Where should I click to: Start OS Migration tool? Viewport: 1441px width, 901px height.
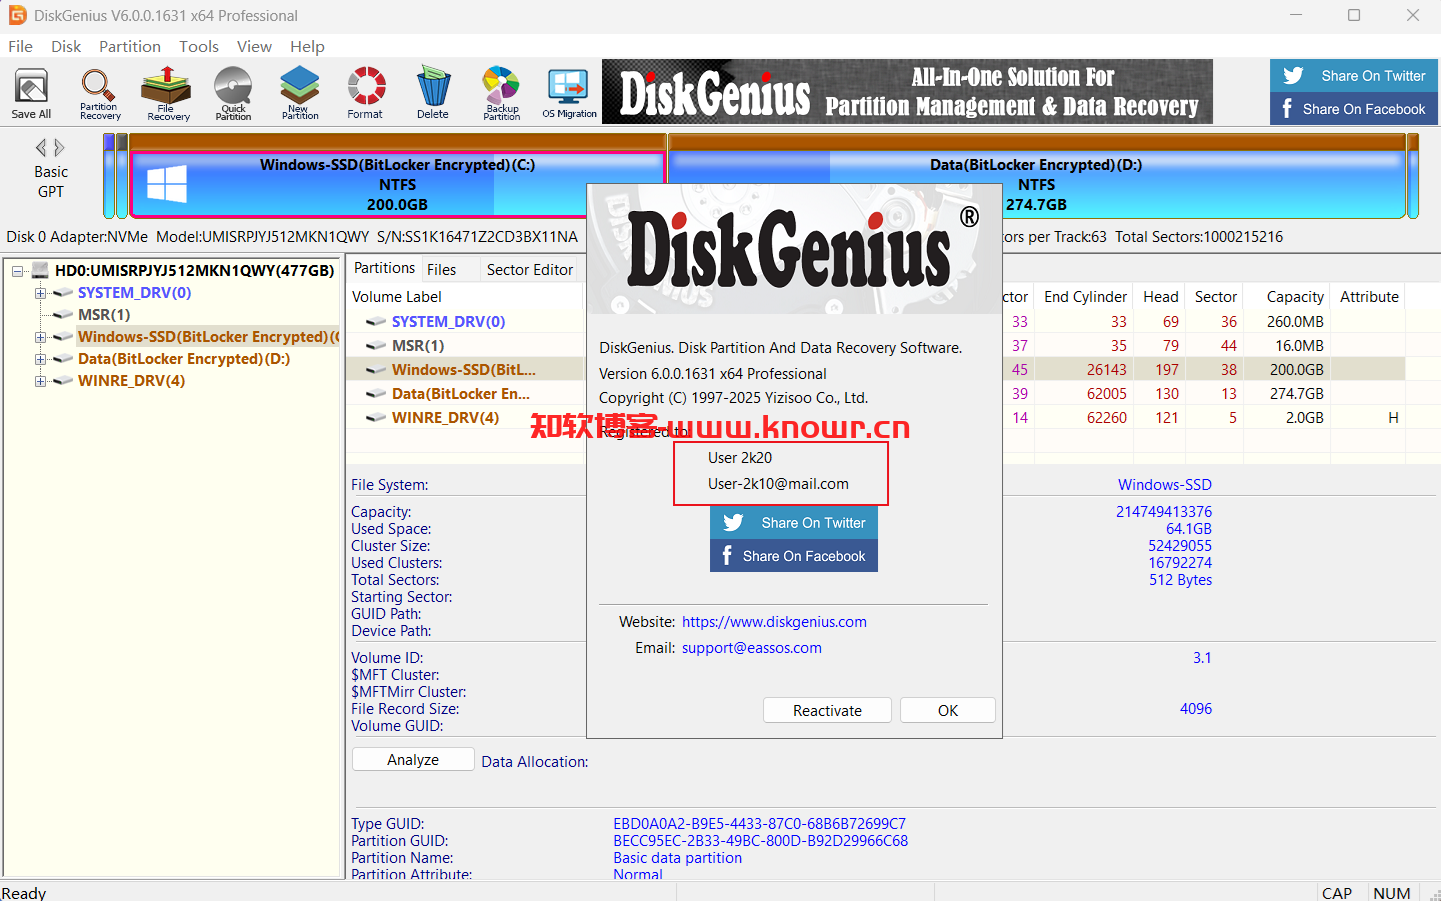(x=569, y=93)
